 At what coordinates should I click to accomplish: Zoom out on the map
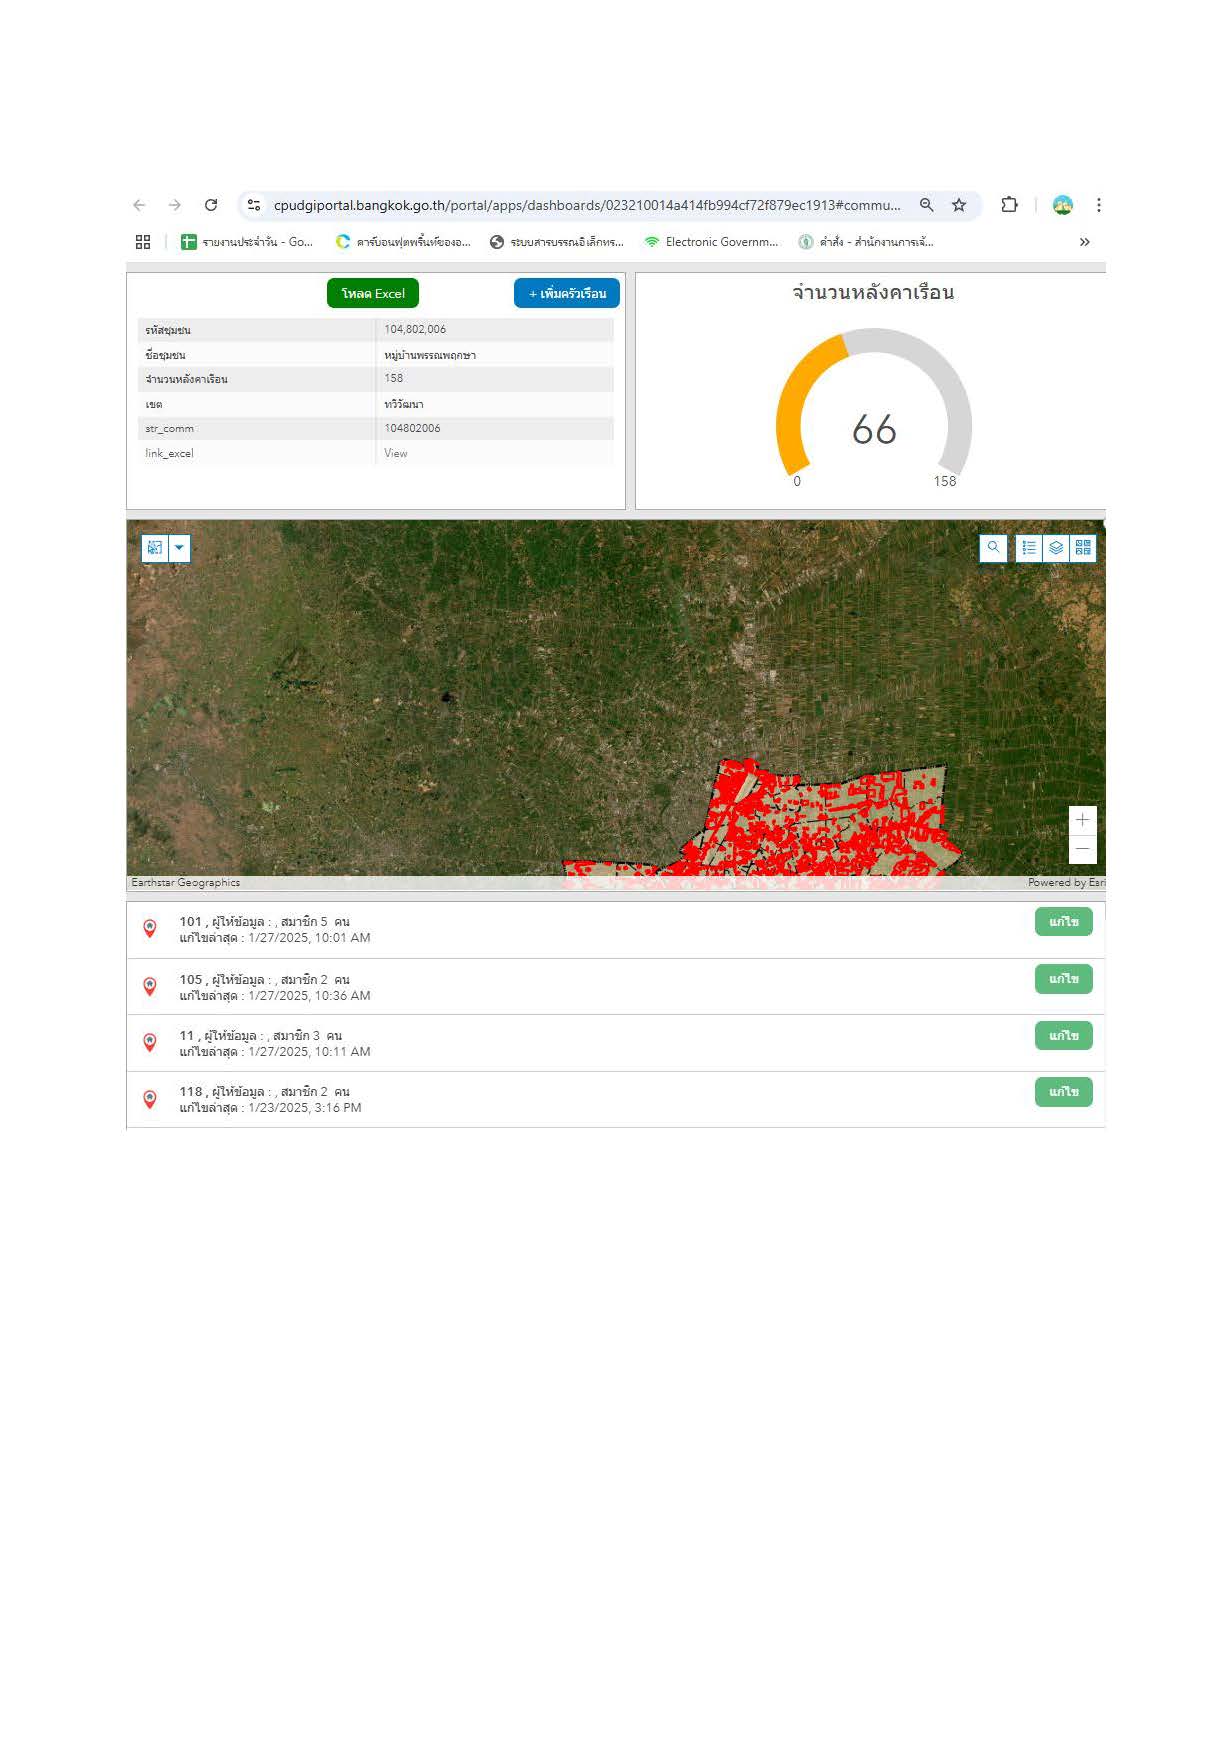click(1082, 849)
